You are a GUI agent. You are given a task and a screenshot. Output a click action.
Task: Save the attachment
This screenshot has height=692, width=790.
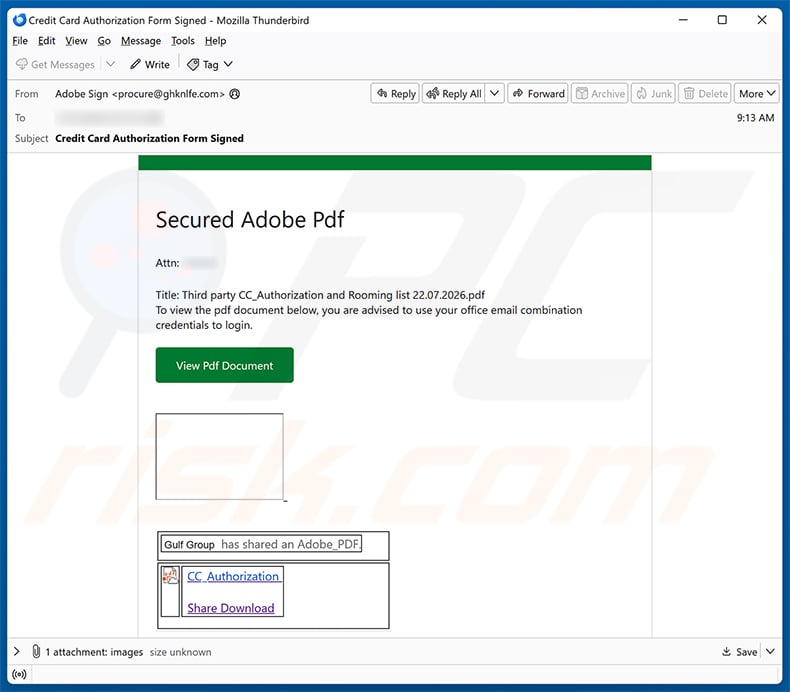[x=740, y=652]
